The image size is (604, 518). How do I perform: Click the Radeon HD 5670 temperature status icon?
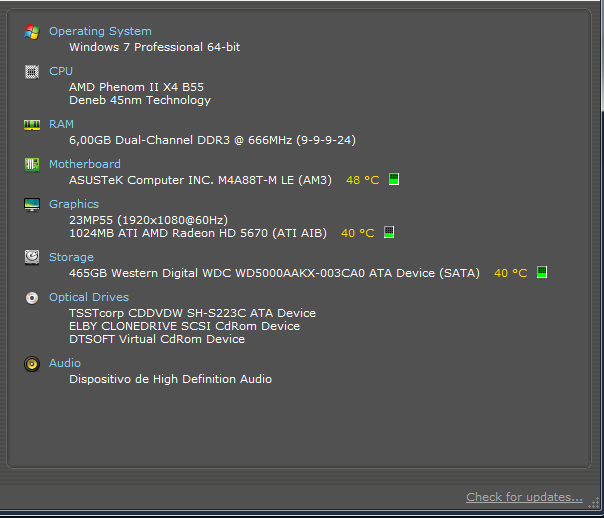pos(389,232)
